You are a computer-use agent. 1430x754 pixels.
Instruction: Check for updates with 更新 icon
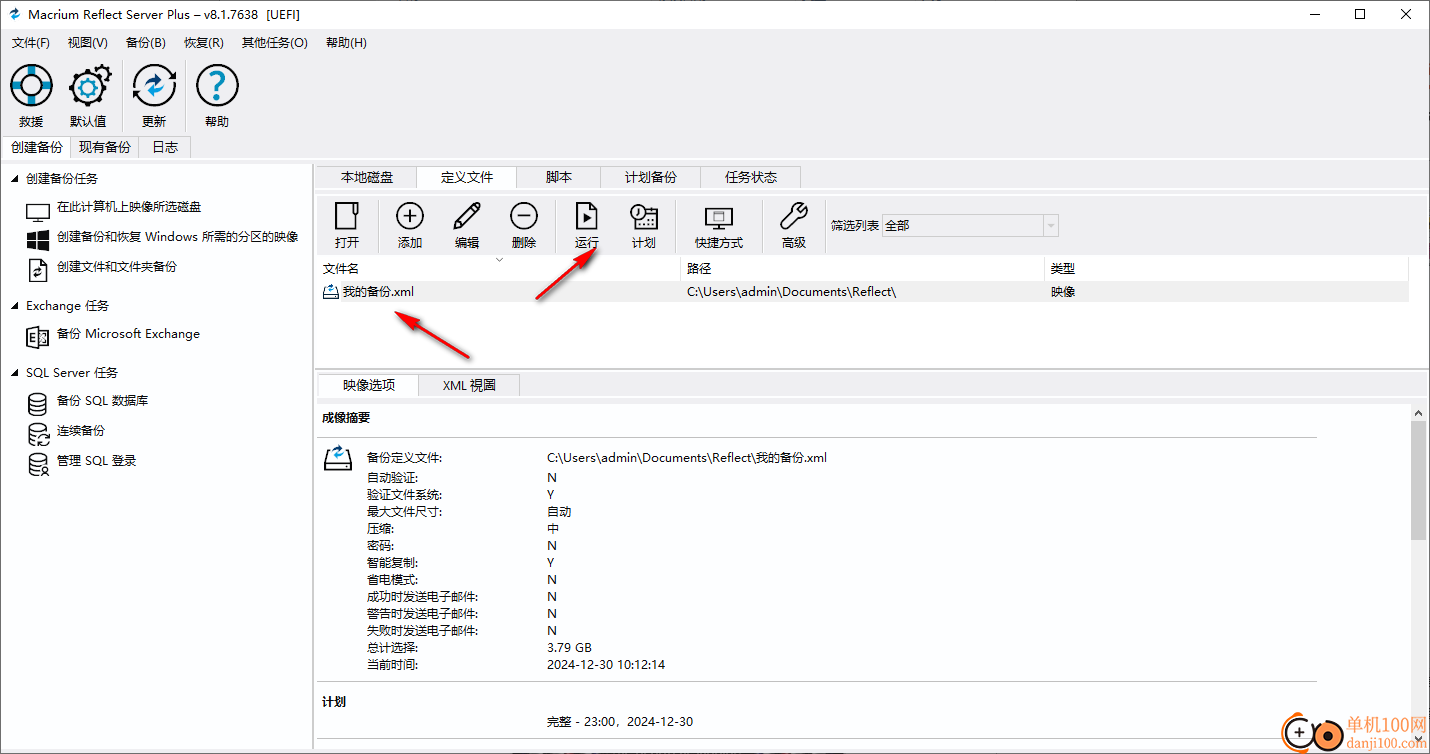click(154, 86)
